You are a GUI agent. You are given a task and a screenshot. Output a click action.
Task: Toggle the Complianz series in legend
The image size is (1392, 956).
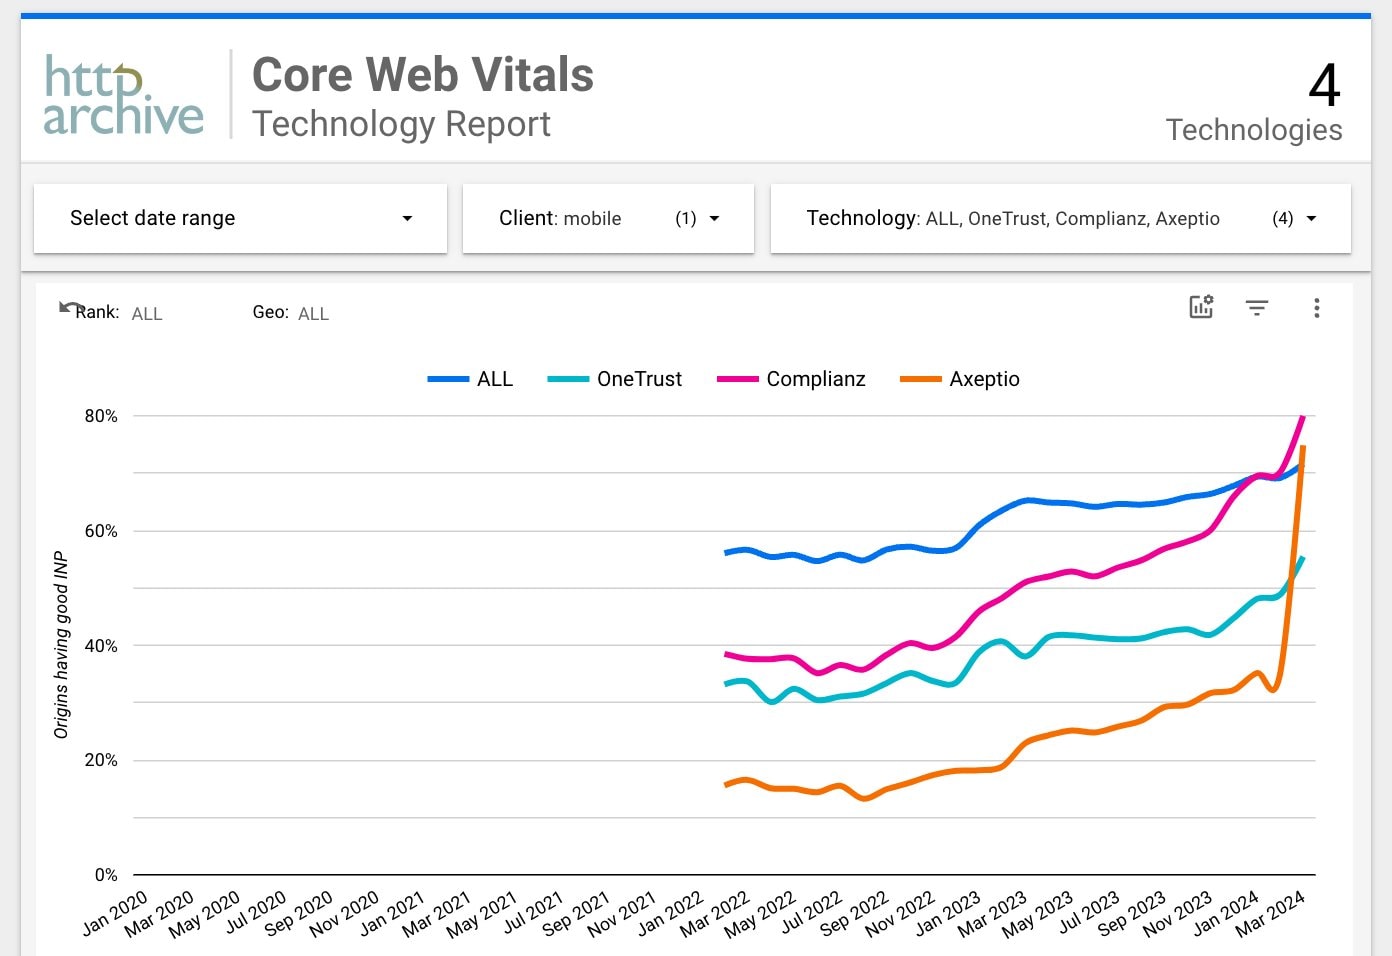point(791,379)
